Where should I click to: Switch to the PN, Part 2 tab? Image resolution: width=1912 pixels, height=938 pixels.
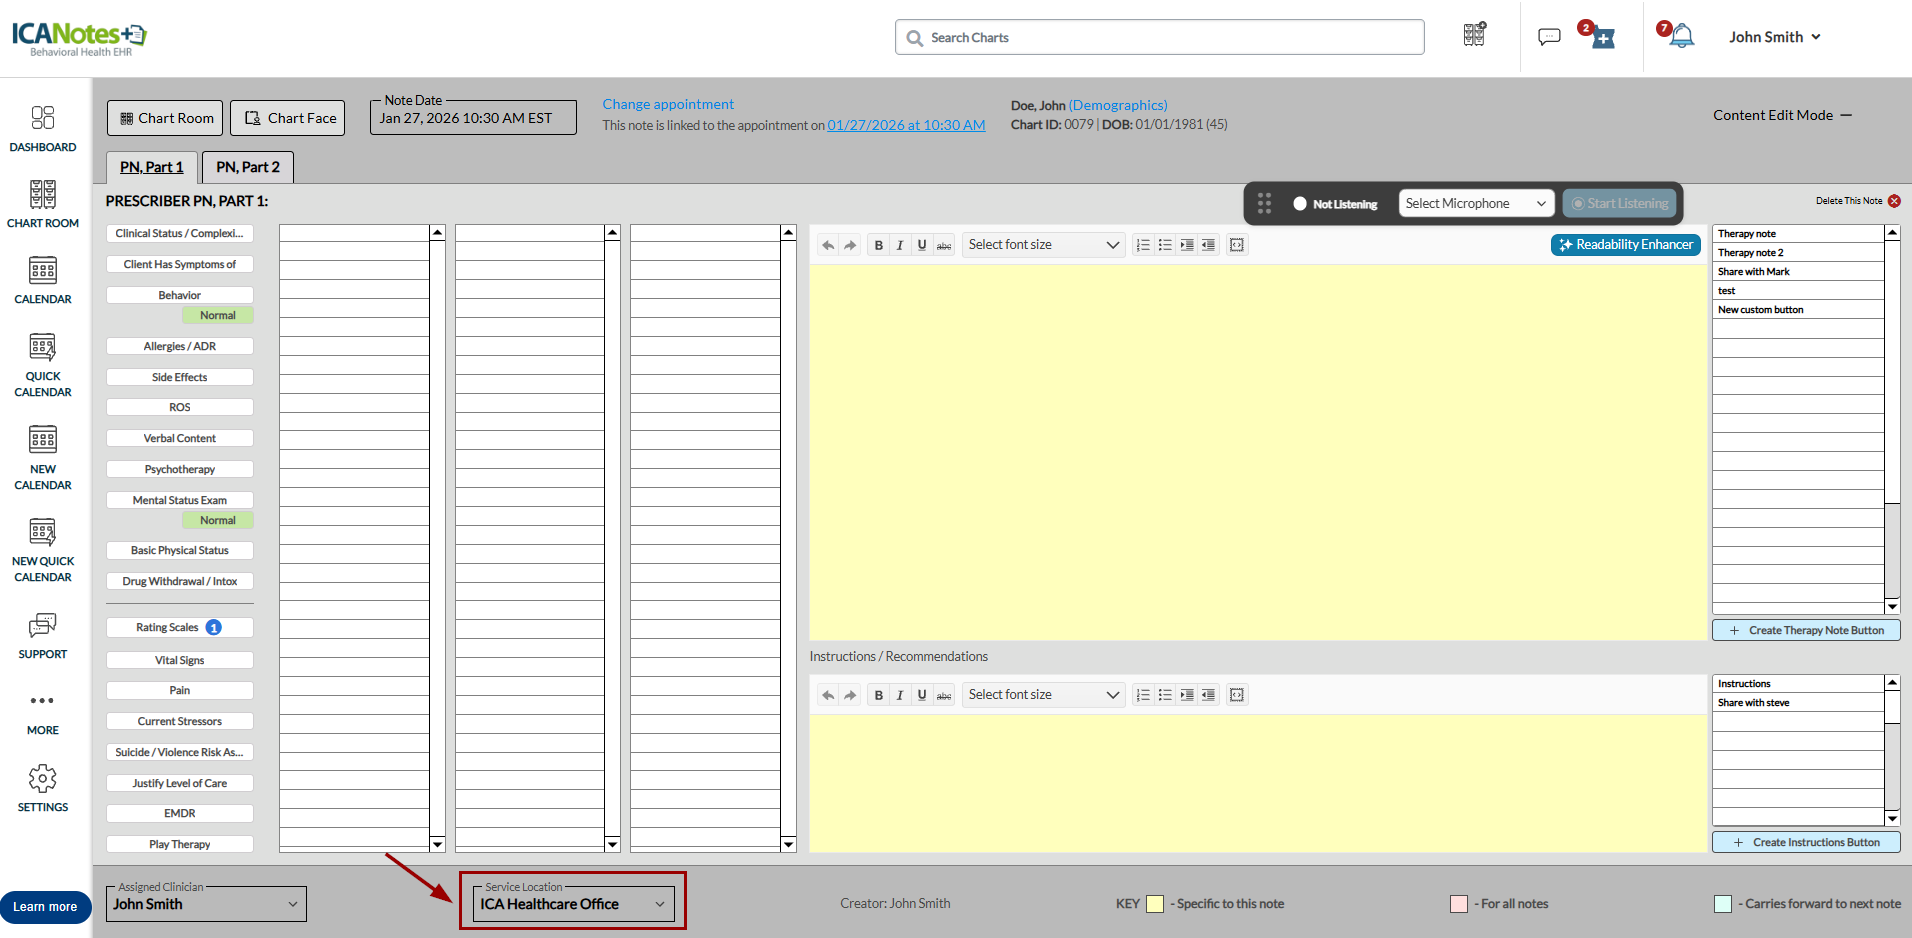(x=248, y=167)
